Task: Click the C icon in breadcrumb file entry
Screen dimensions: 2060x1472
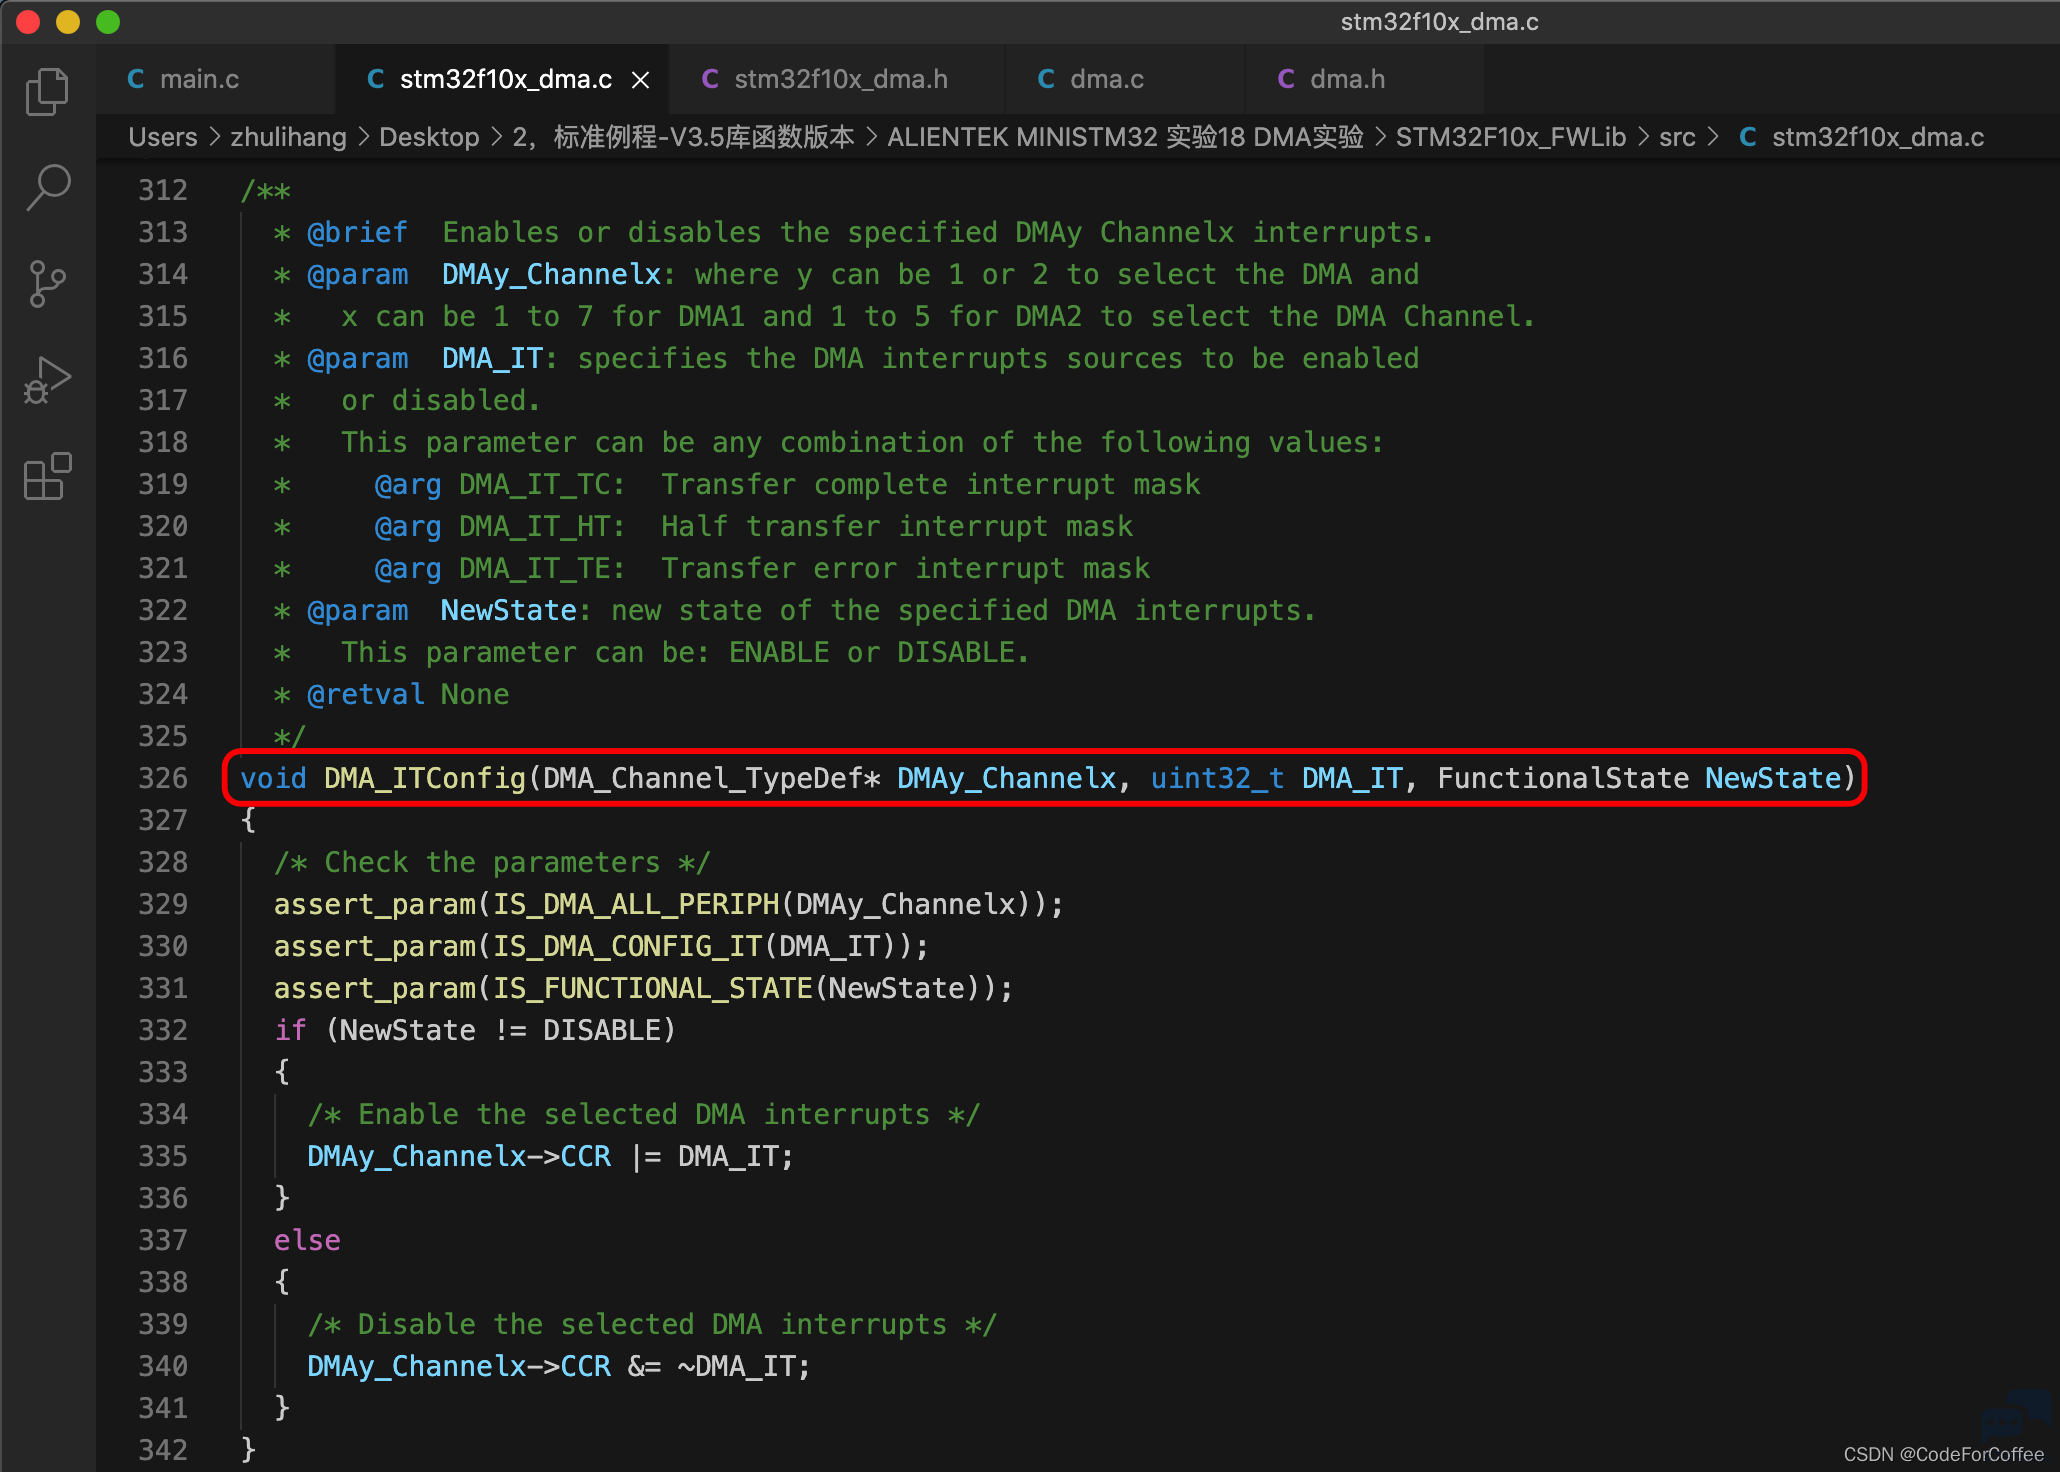Action: pyautogui.click(x=1748, y=137)
